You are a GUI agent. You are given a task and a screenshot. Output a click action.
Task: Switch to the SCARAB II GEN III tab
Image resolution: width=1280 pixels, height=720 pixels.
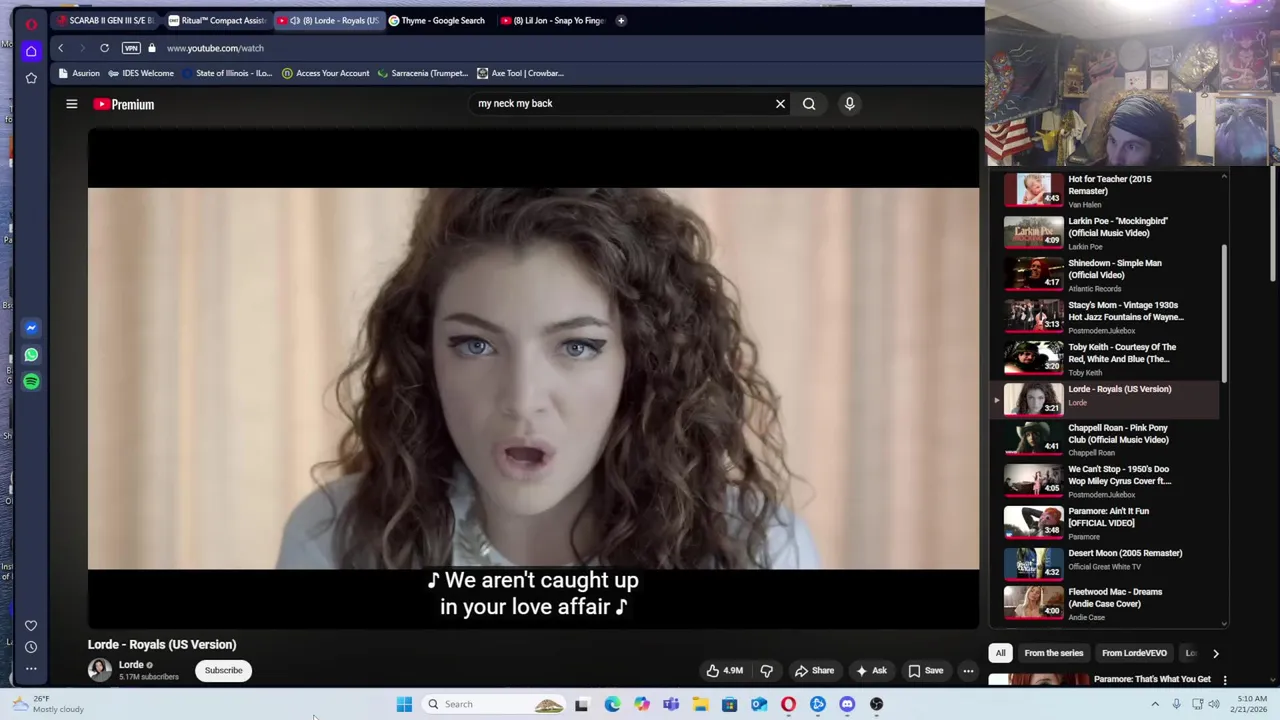106,20
